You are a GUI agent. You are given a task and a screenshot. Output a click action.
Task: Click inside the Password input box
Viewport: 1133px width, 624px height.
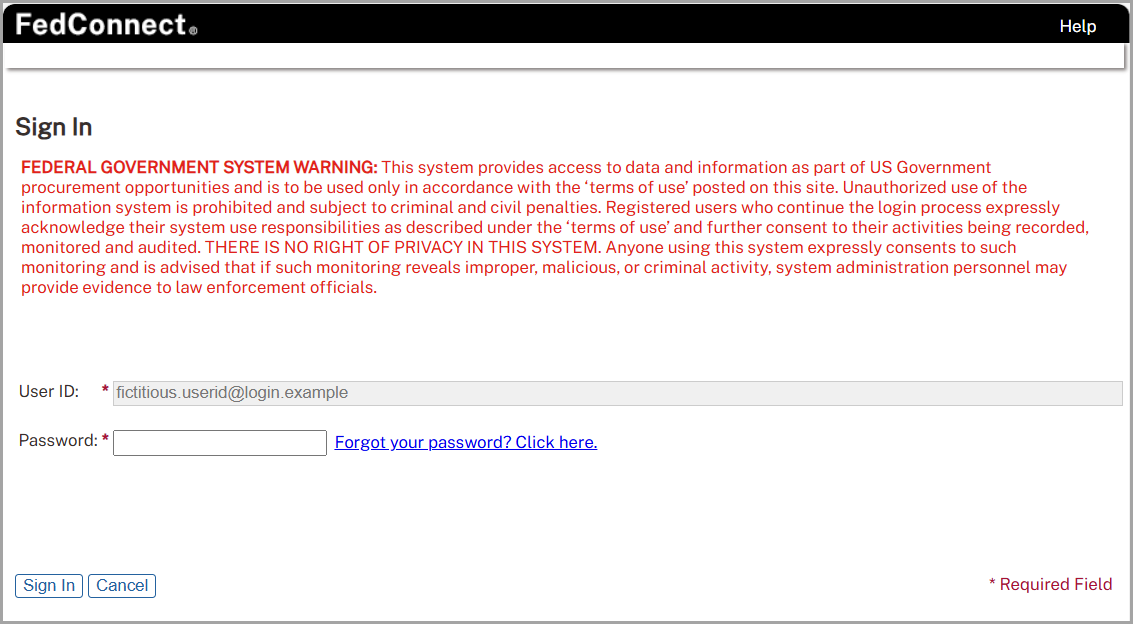point(219,441)
